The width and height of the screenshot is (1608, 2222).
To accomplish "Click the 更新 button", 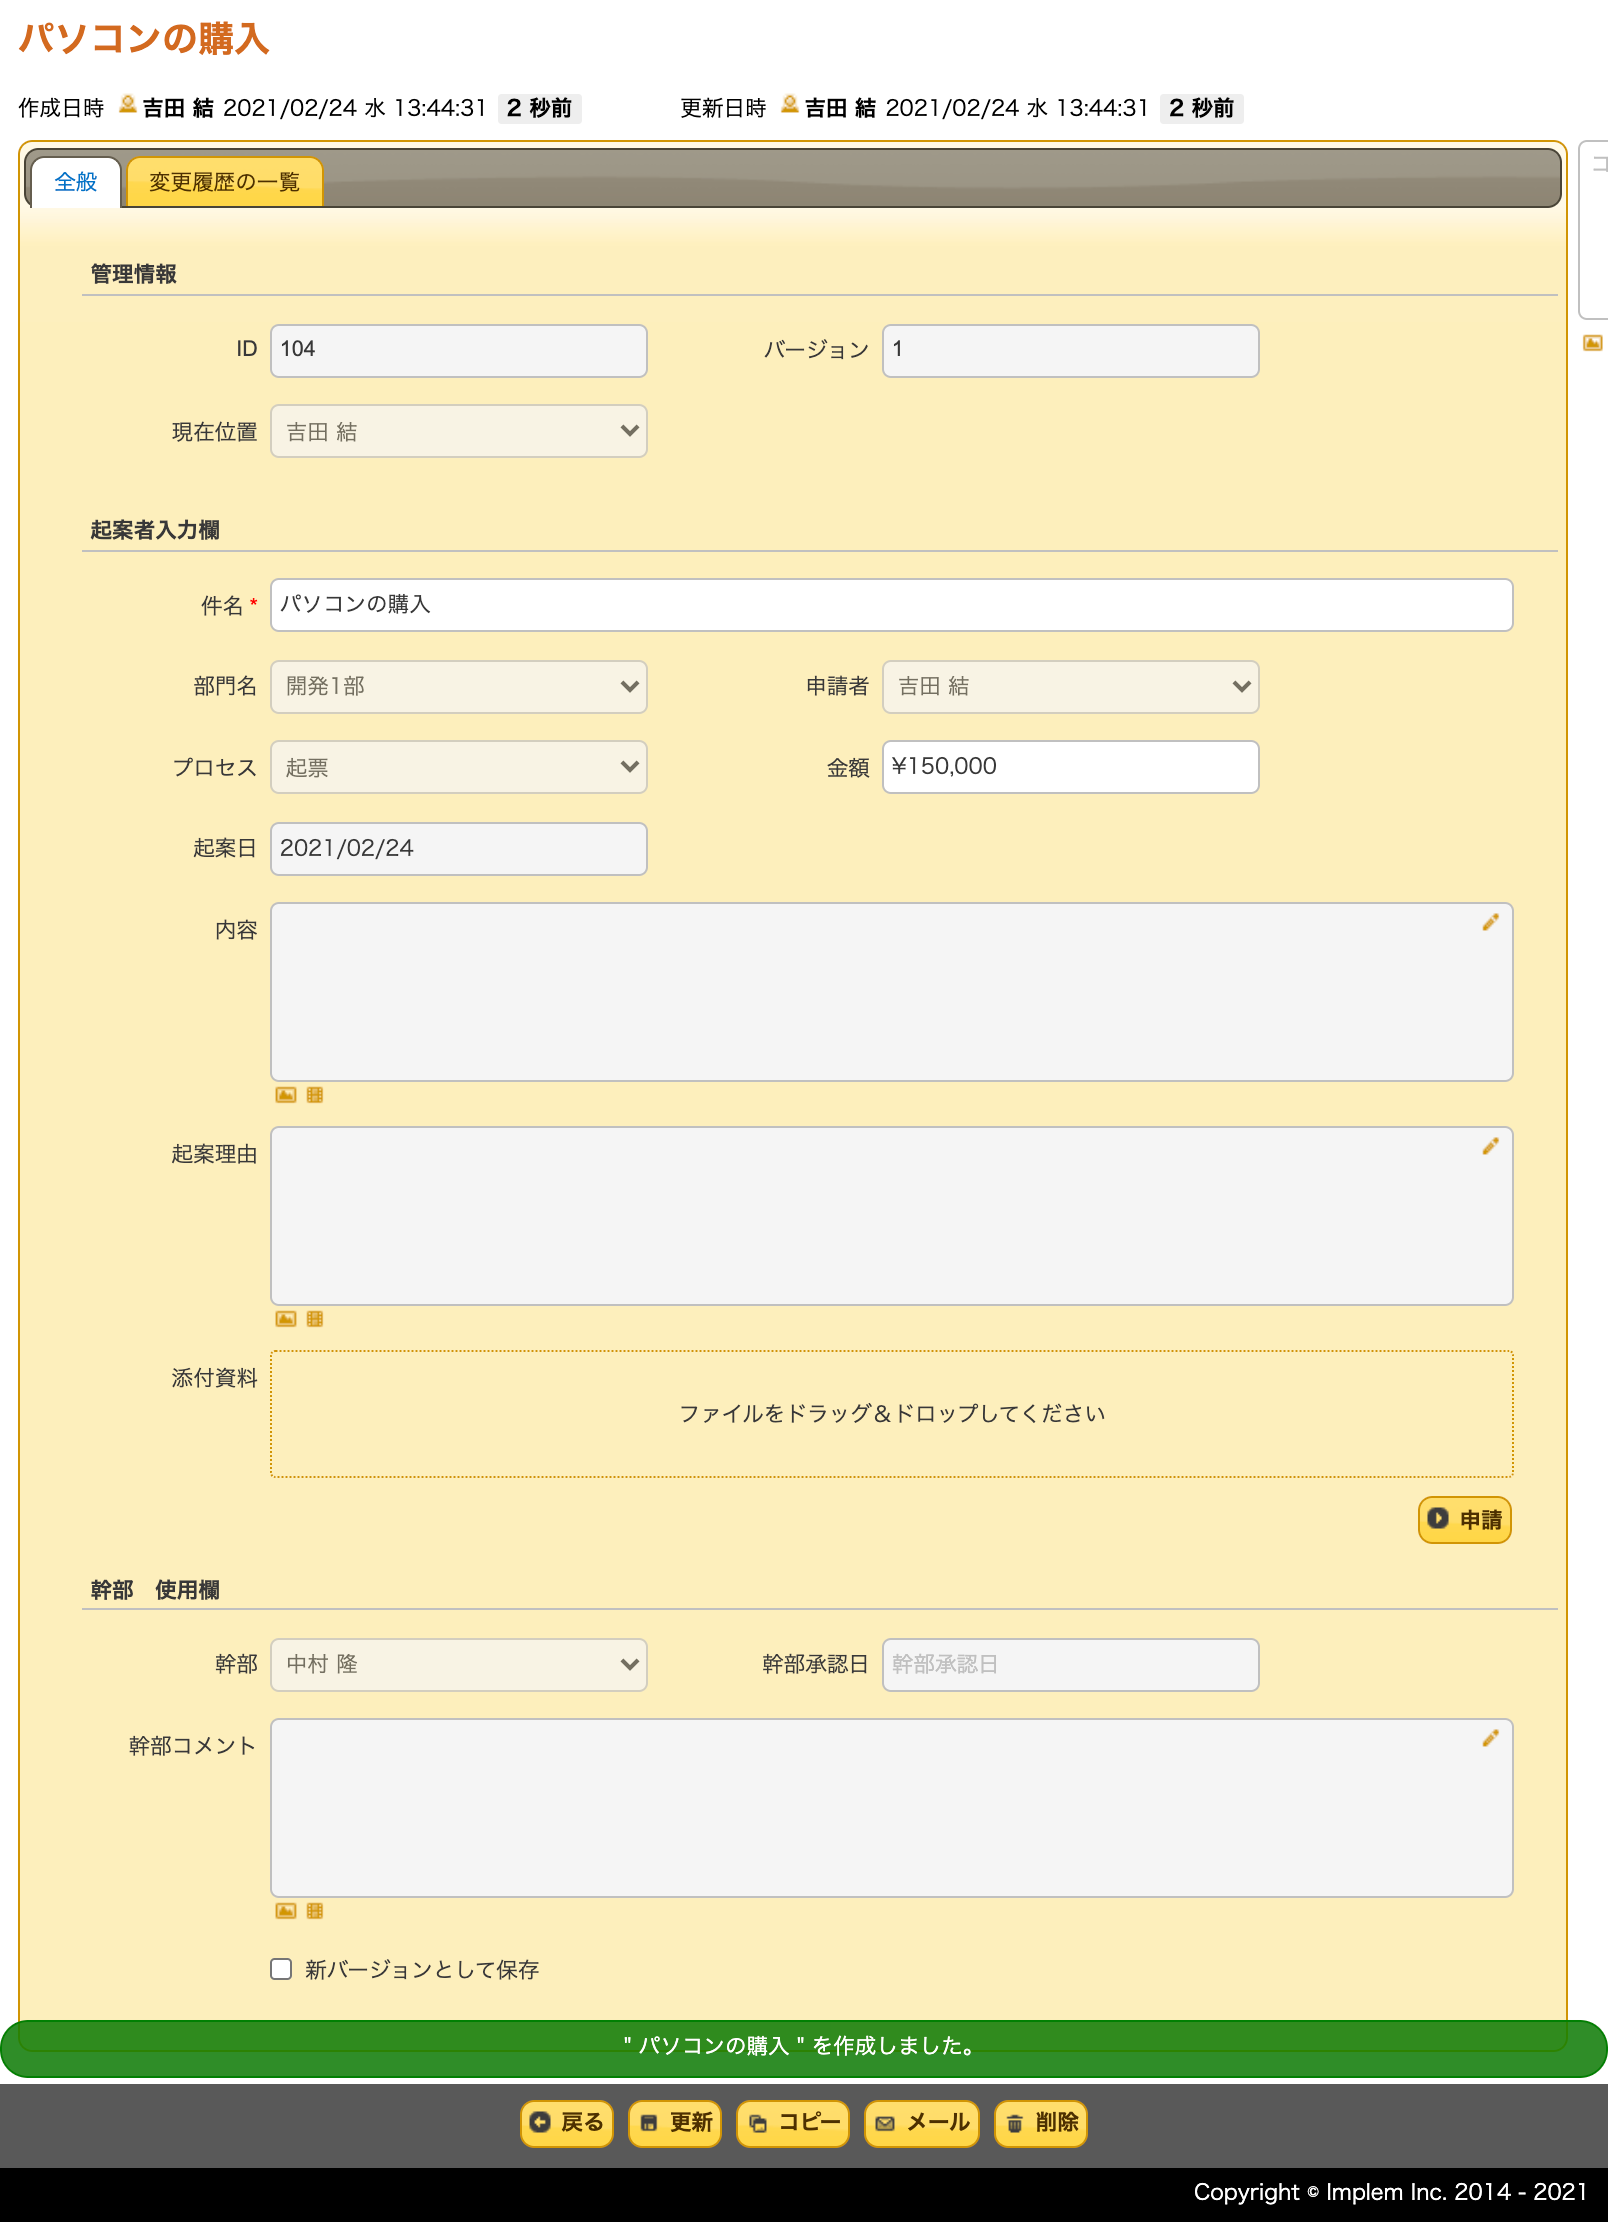I will [x=675, y=2123].
